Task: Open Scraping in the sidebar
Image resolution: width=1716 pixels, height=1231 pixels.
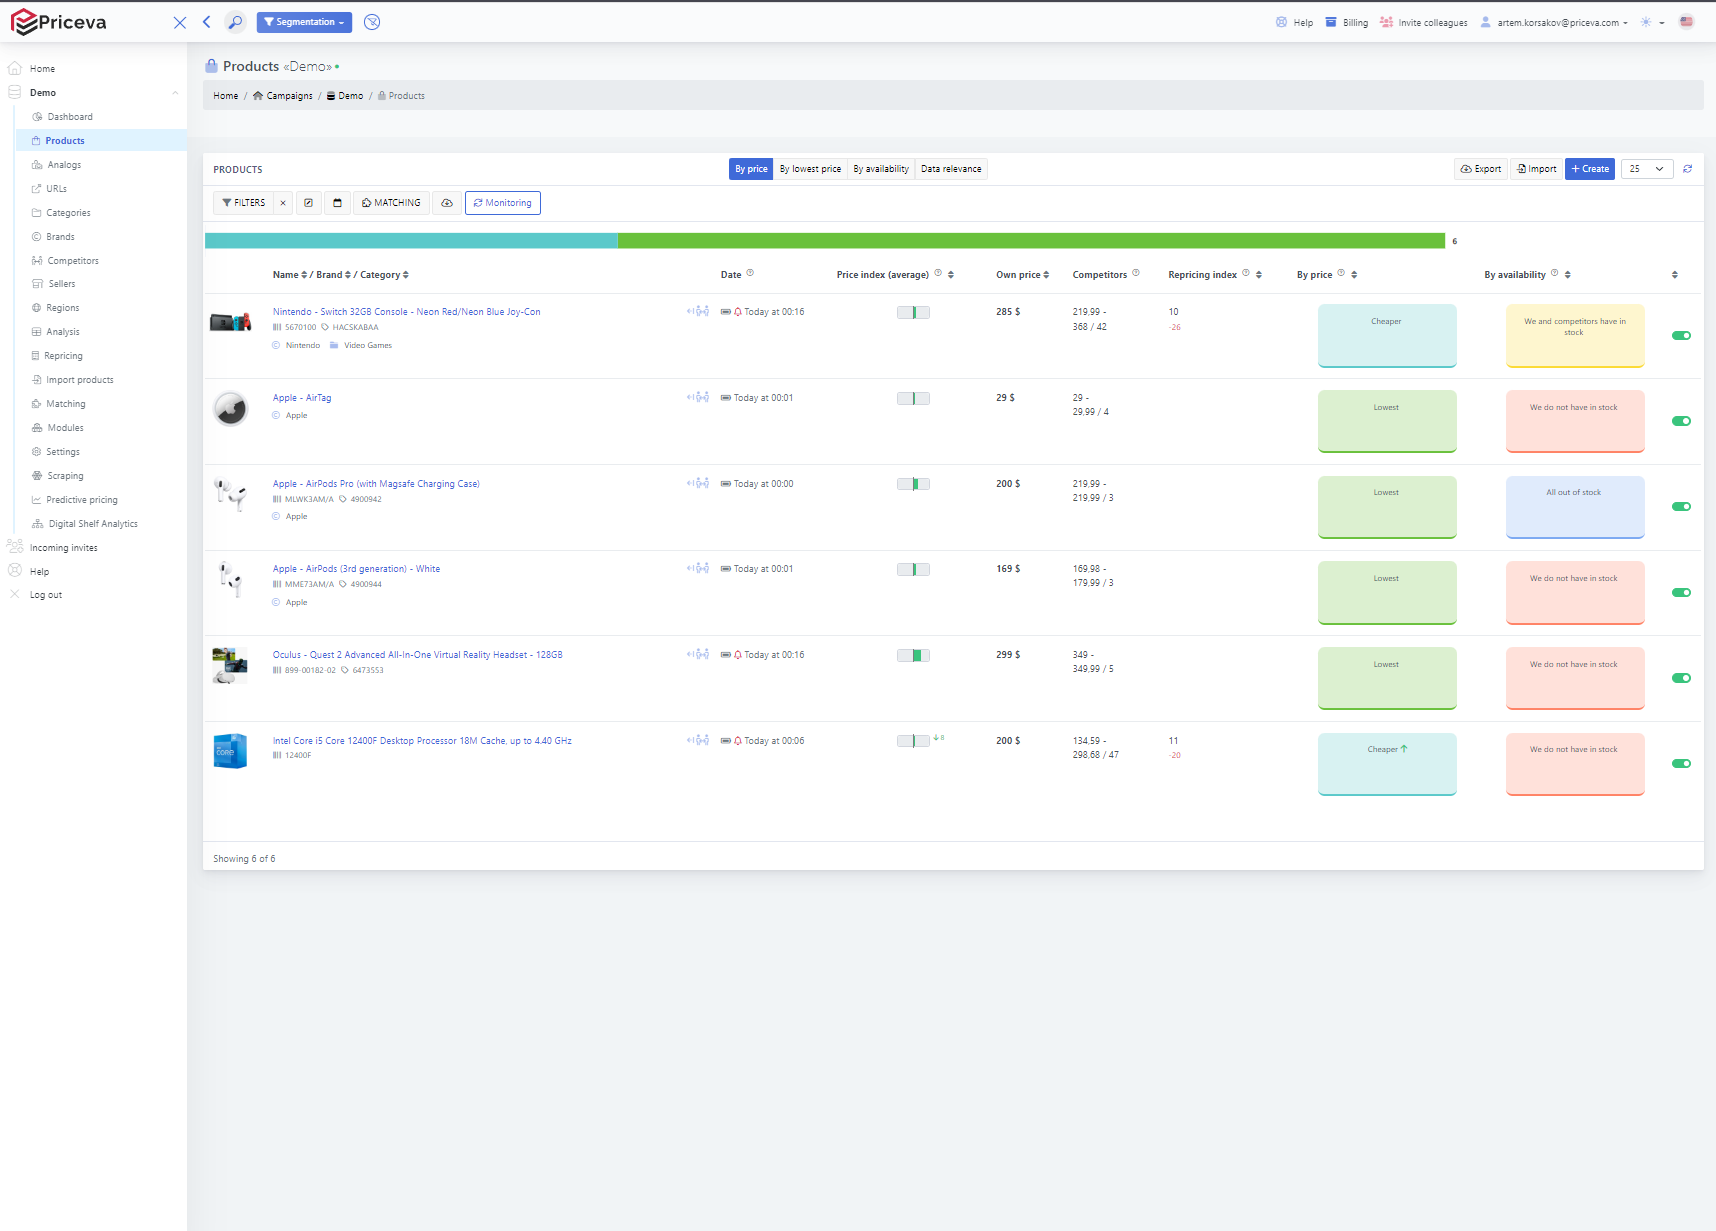Action: (65, 476)
